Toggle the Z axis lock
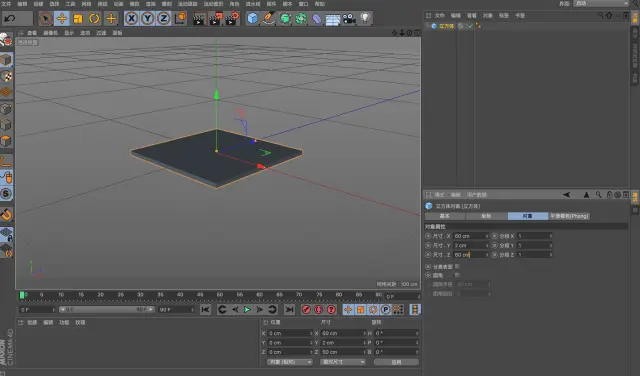 (x=163, y=19)
